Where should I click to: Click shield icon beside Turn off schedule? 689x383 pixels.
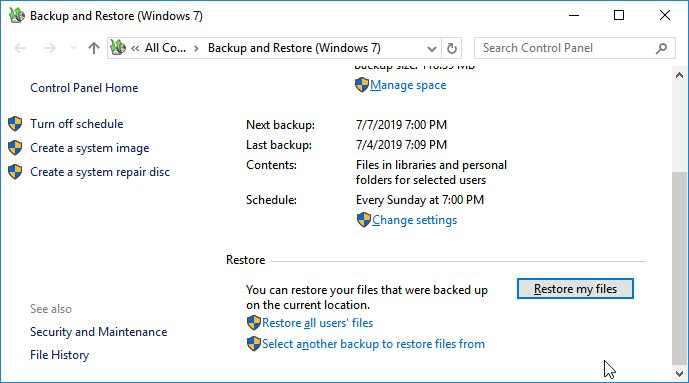(x=15, y=124)
